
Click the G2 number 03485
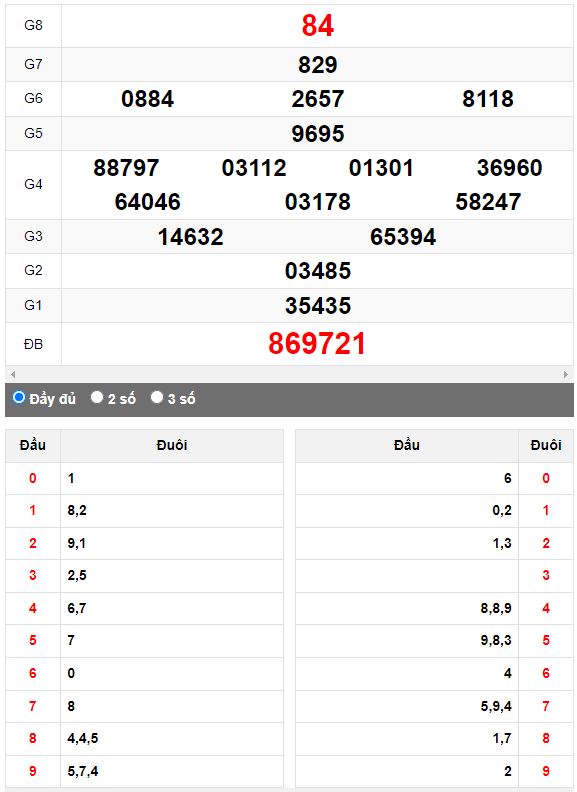coord(318,271)
